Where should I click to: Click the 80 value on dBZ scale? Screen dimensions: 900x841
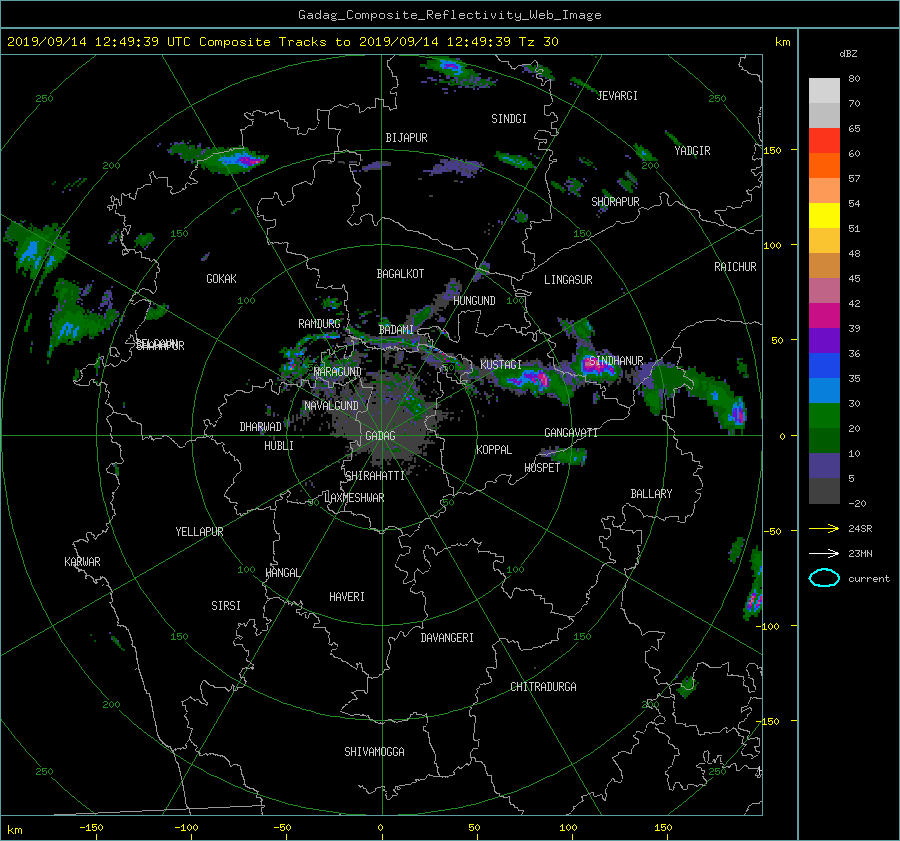pos(854,79)
